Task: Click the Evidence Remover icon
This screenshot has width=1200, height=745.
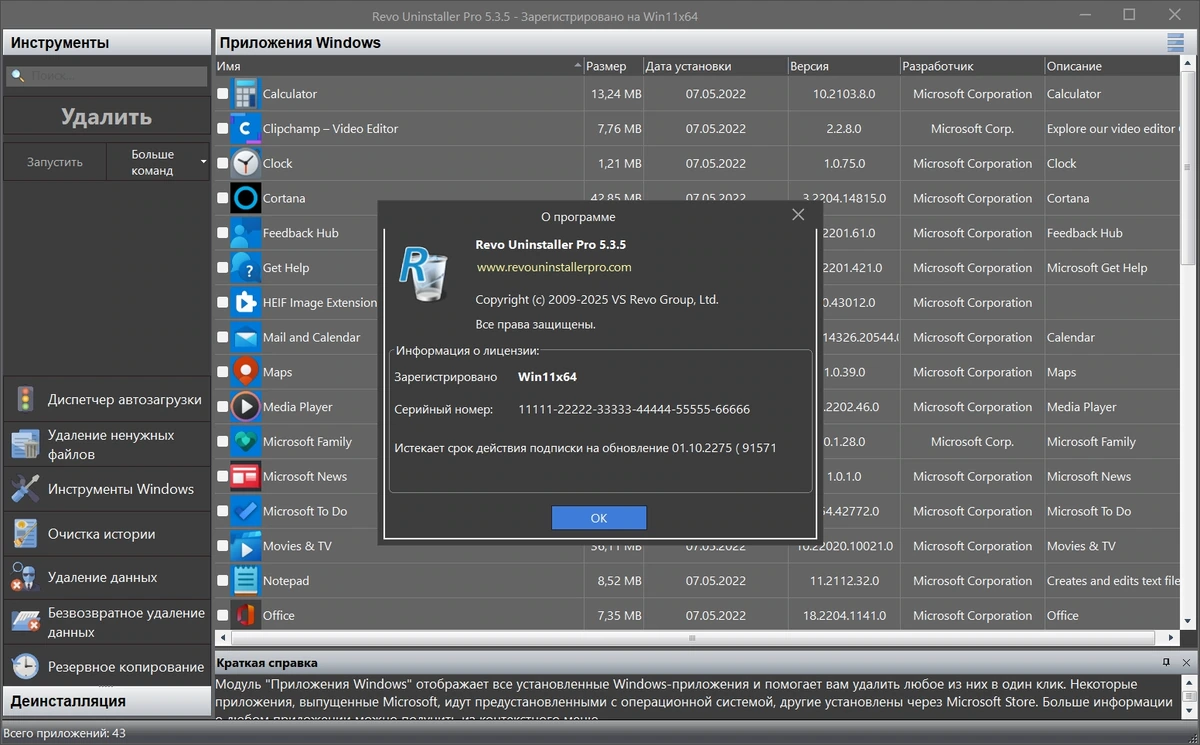Action: [x=25, y=577]
